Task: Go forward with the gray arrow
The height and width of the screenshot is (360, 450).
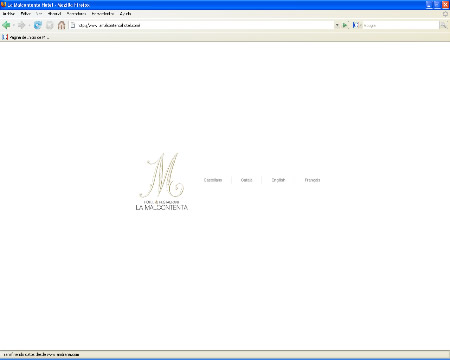Action: (x=21, y=25)
